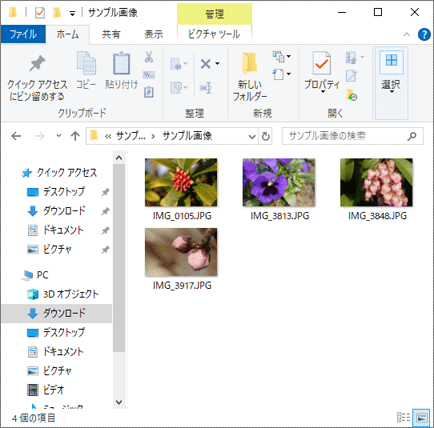434x428 pixels.
Task: Click the Delete X icon
Action: tap(205, 64)
